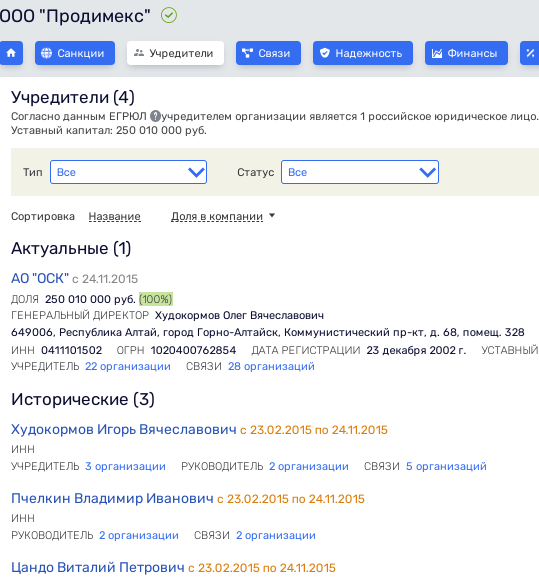Click the ДОЛЯ 250 010 000 руб. value
This screenshot has height=577, width=539.
click(90, 299)
